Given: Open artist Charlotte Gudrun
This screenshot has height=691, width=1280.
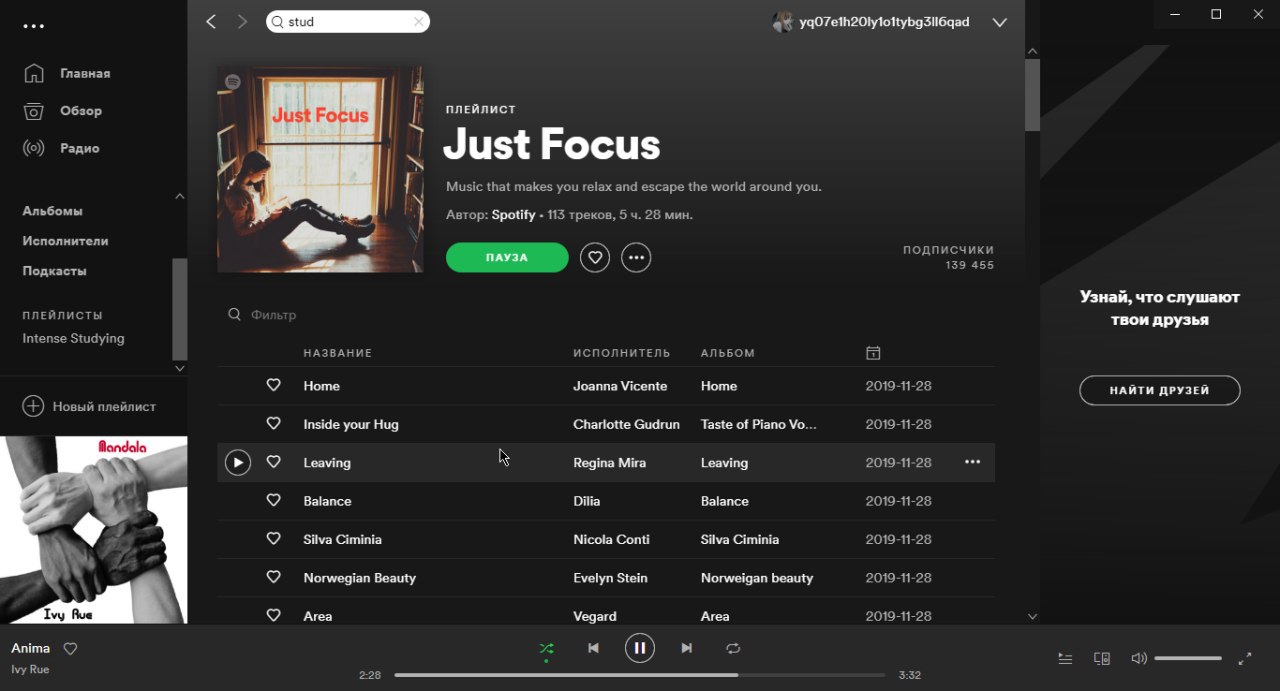Looking at the screenshot, I should [x=626, y=424].
